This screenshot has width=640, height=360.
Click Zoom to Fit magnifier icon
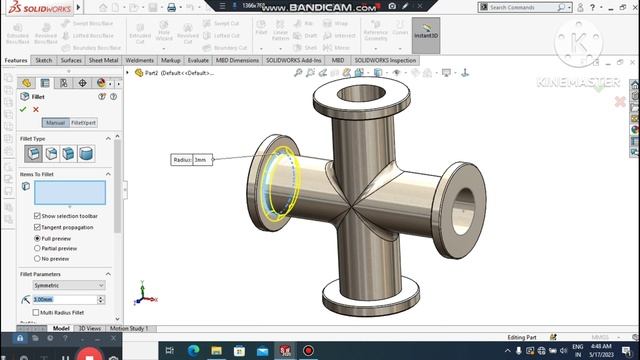pyautogui.click(x=298, y=73)
